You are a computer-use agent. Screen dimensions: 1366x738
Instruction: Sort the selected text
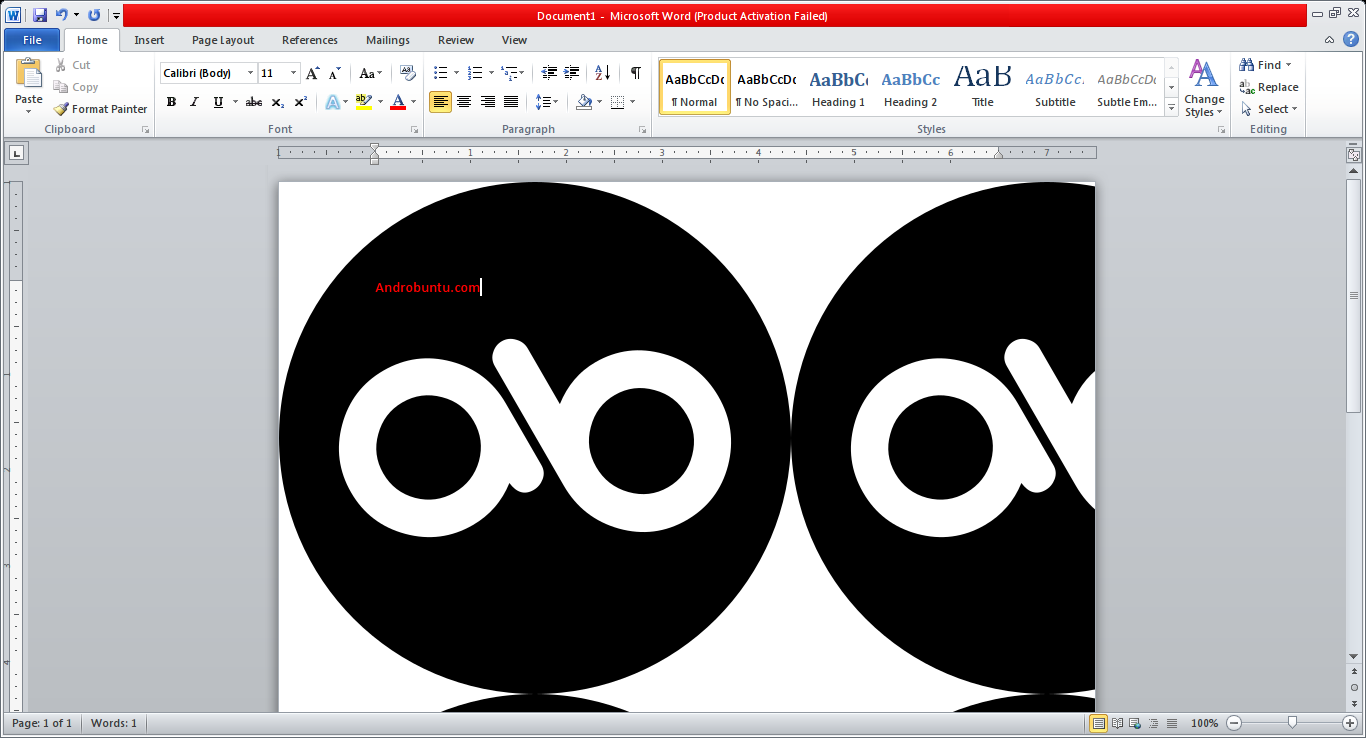point(600,74)
